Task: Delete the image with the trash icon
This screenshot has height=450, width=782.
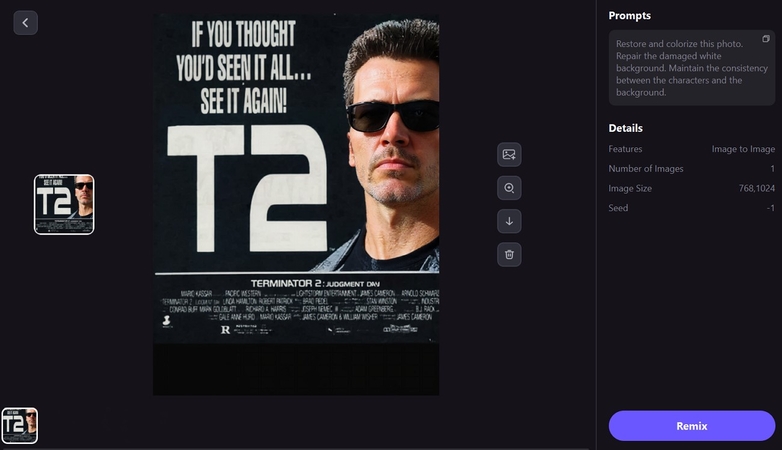Action: tap(509, 254)
